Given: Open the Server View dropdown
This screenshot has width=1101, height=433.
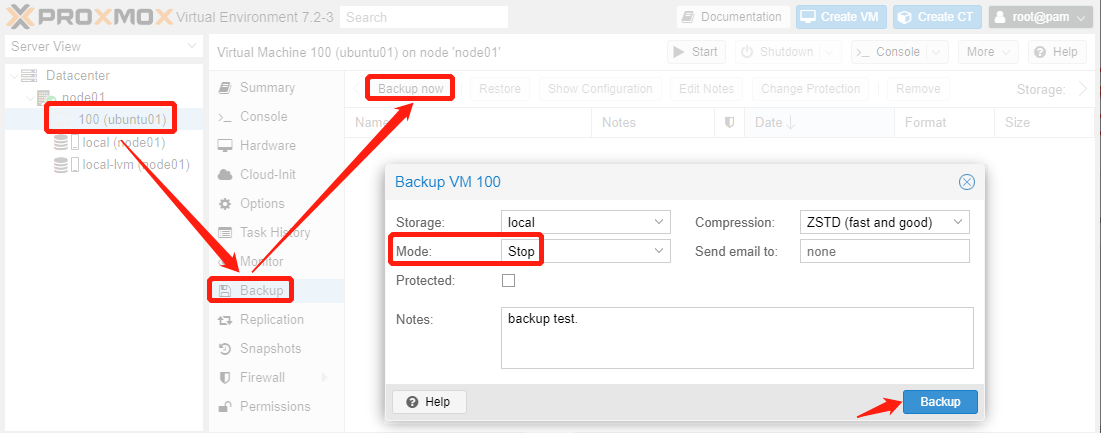Looking at the screenshot, I should click(104, 46).
